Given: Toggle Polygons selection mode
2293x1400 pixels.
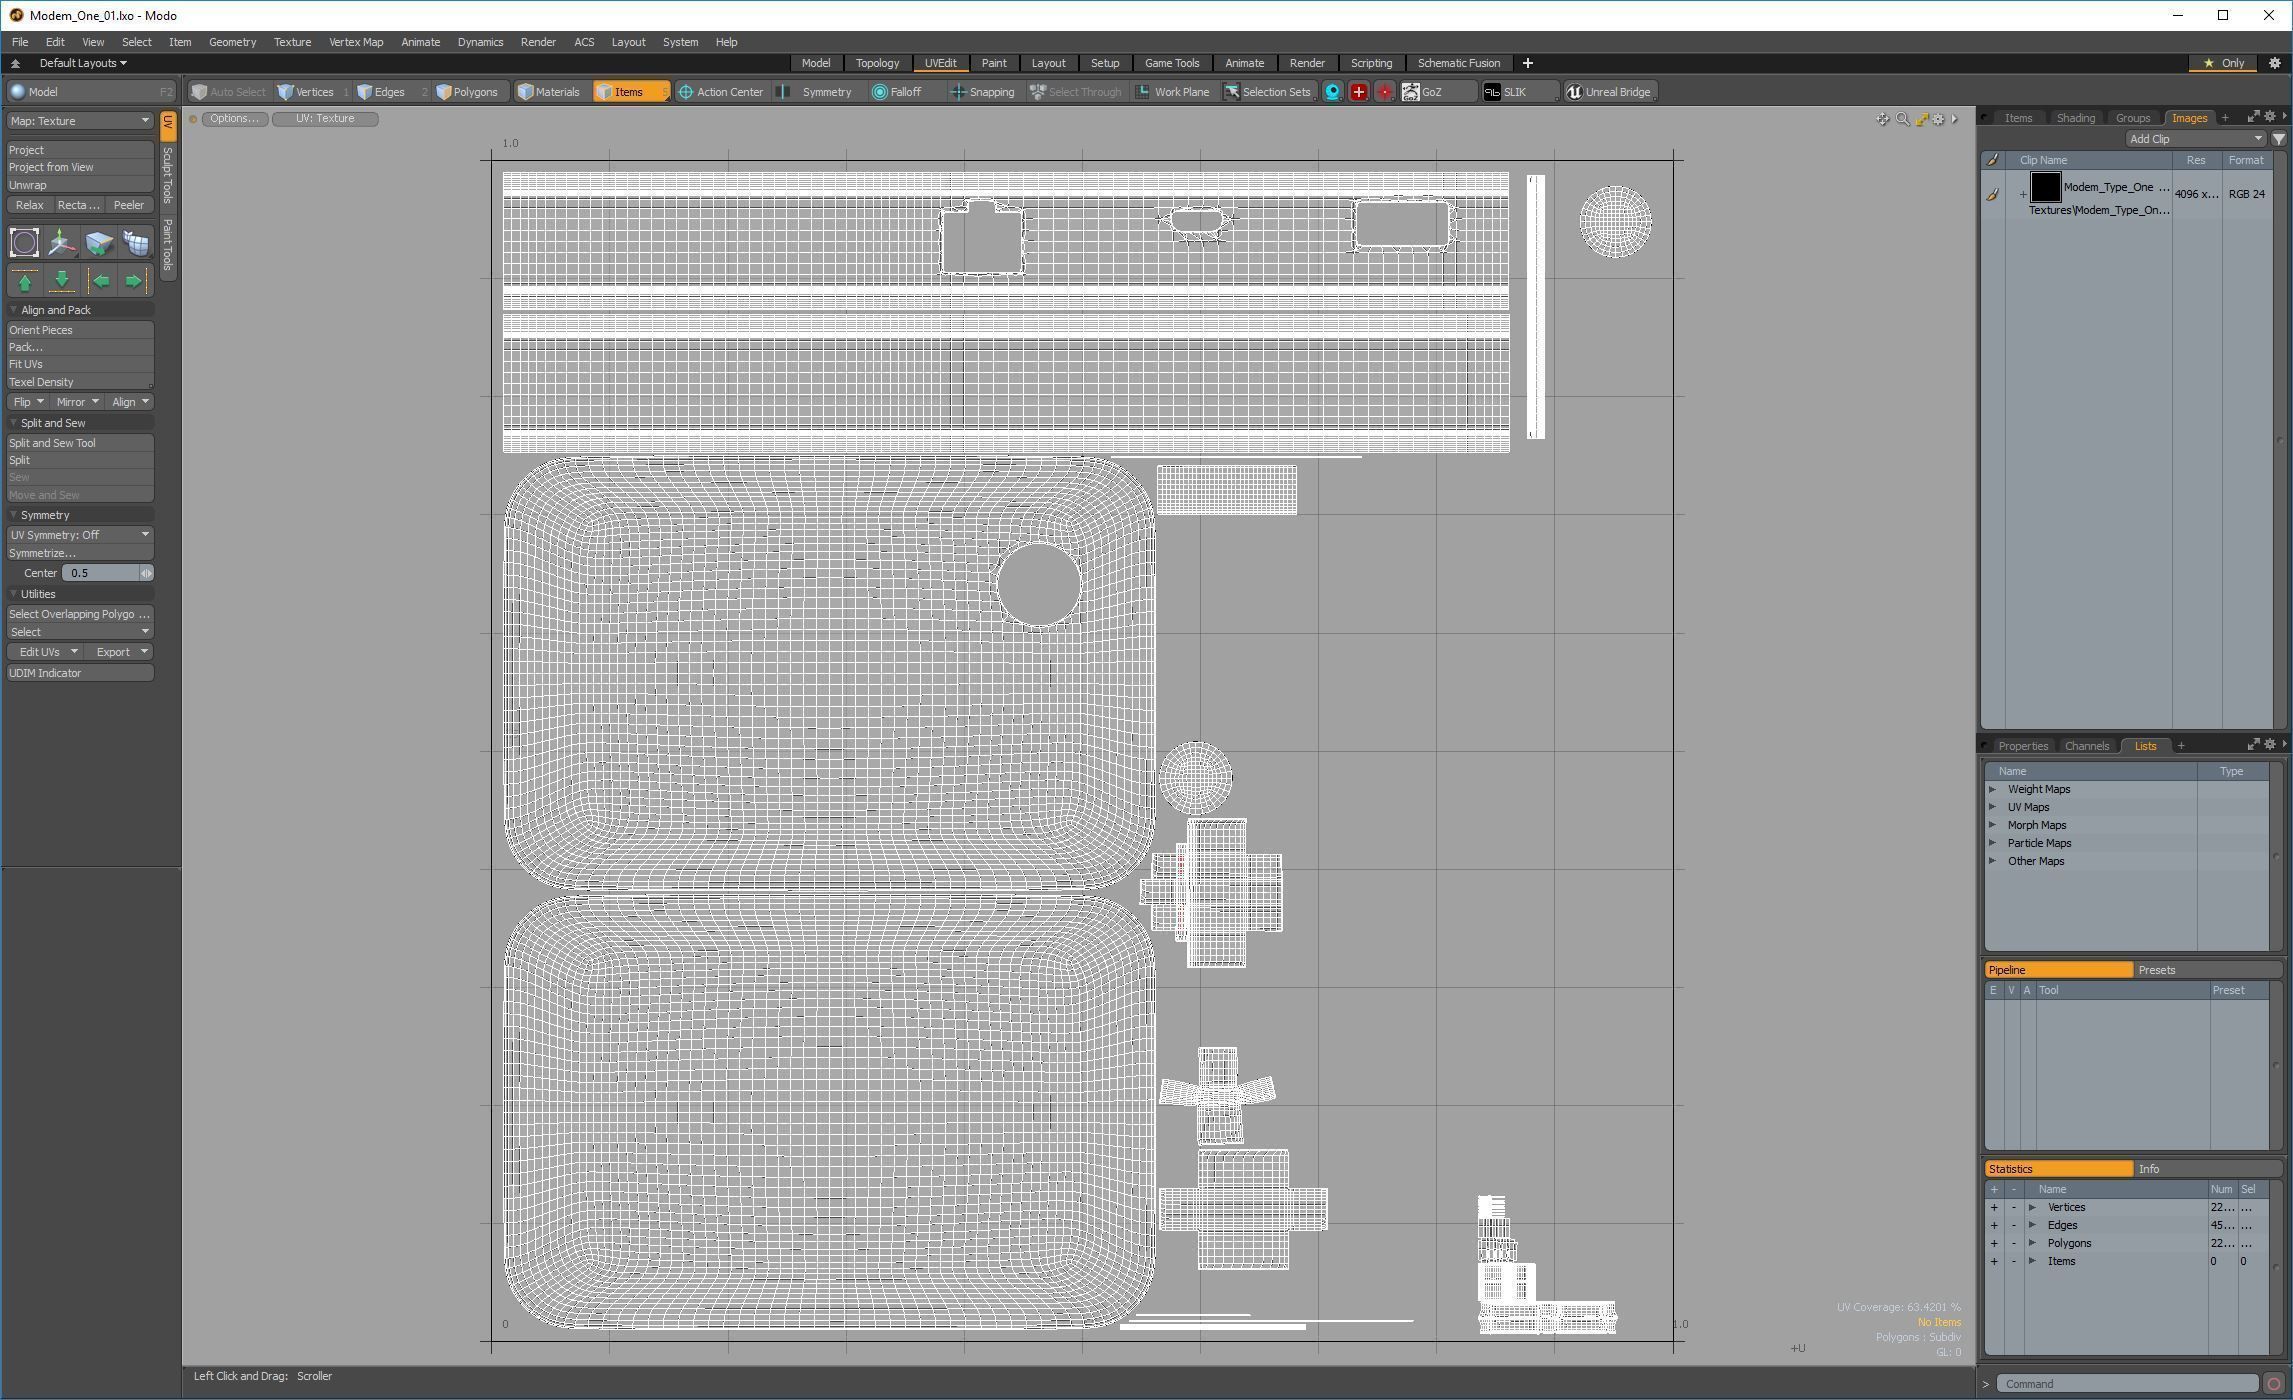Looking at the screenshot, I should click(x=466, y=92).
